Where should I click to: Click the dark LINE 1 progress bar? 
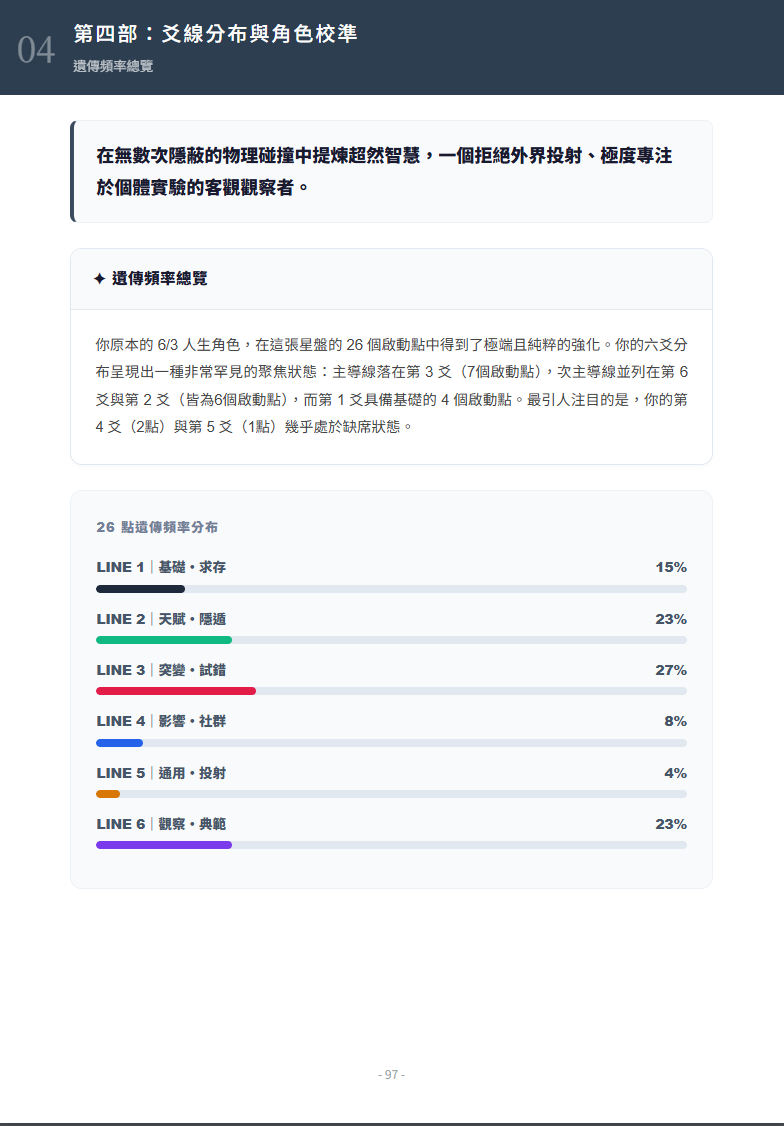[140, 589]
